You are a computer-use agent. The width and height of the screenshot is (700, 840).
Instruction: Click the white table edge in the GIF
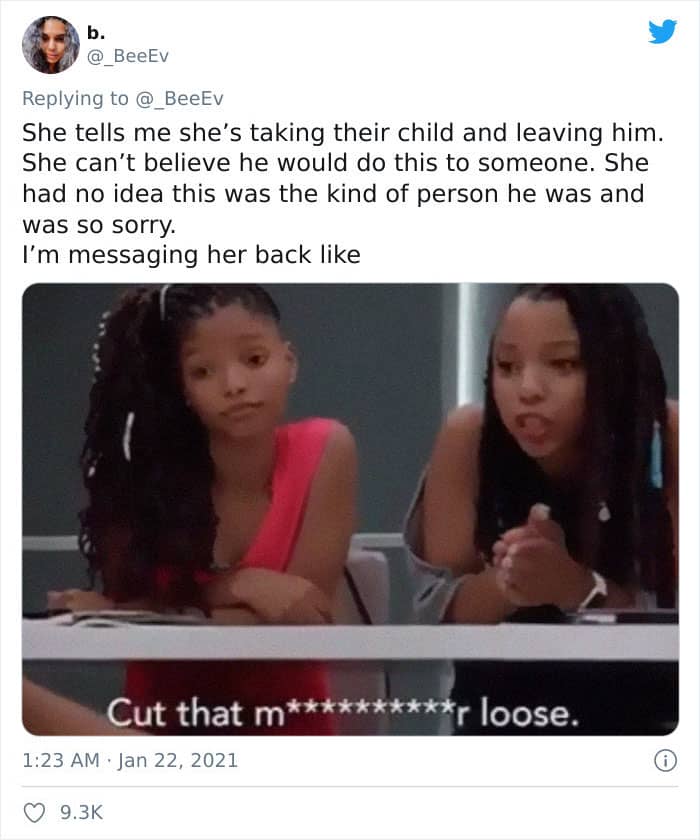click(x=350, y=641)
